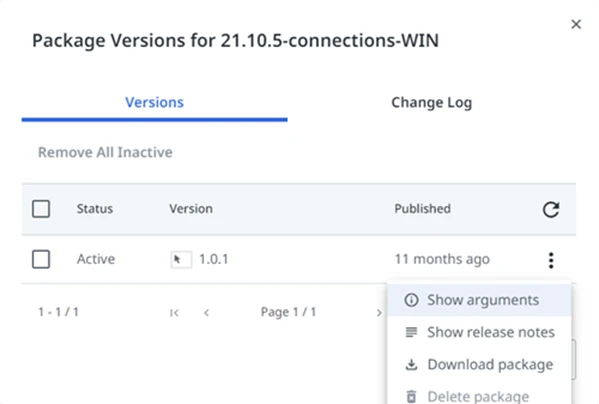Open the three-dot actions menu for version 1.0.1
This screenshot has height=404, width=599.
(x=551, y=260)
